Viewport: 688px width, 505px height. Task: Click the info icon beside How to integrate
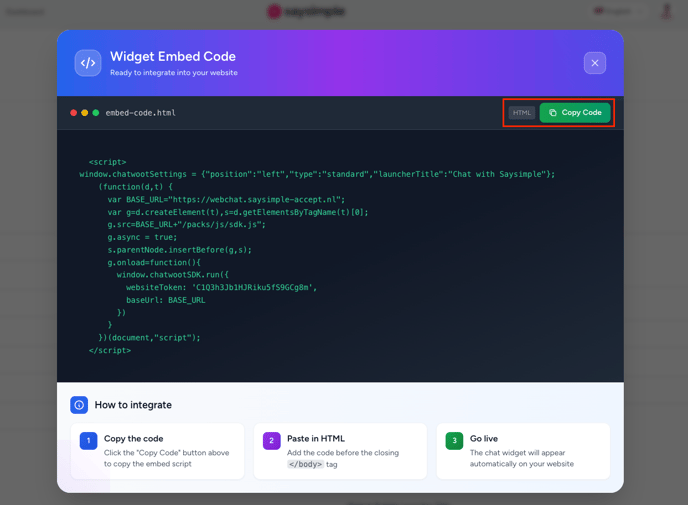click(79, 405)
